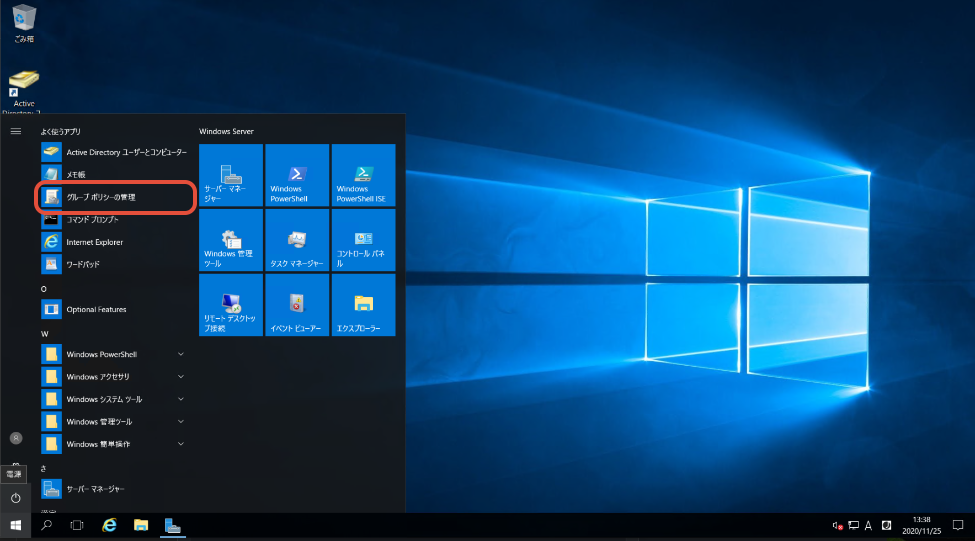Click the power button in the Start menu
Viewport: 975px width, 541px height.
click(x=16, y=498)
